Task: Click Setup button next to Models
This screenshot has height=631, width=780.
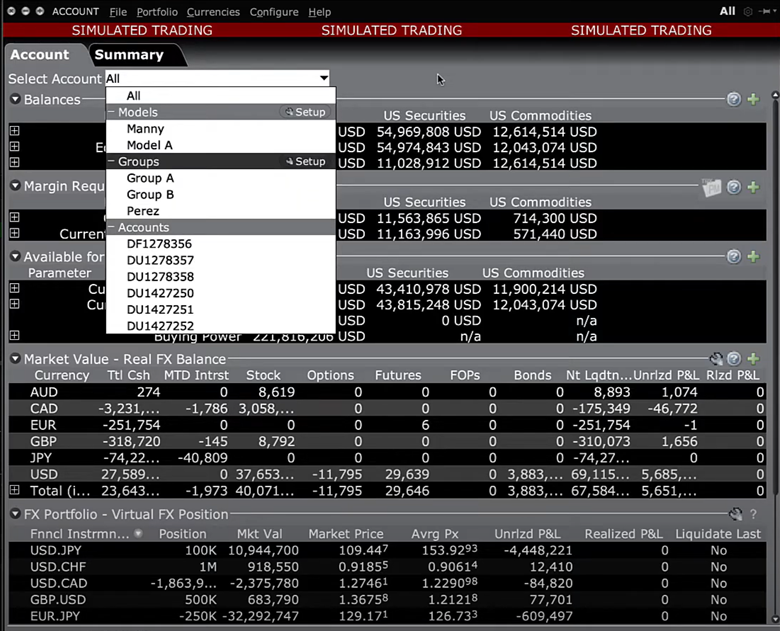Action: [x=305, y=112]
